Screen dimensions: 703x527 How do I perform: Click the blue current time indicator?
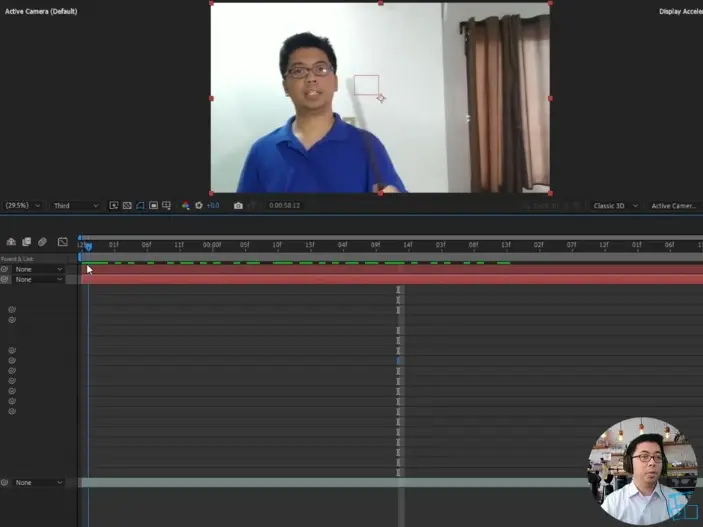[x=87, y=246]
